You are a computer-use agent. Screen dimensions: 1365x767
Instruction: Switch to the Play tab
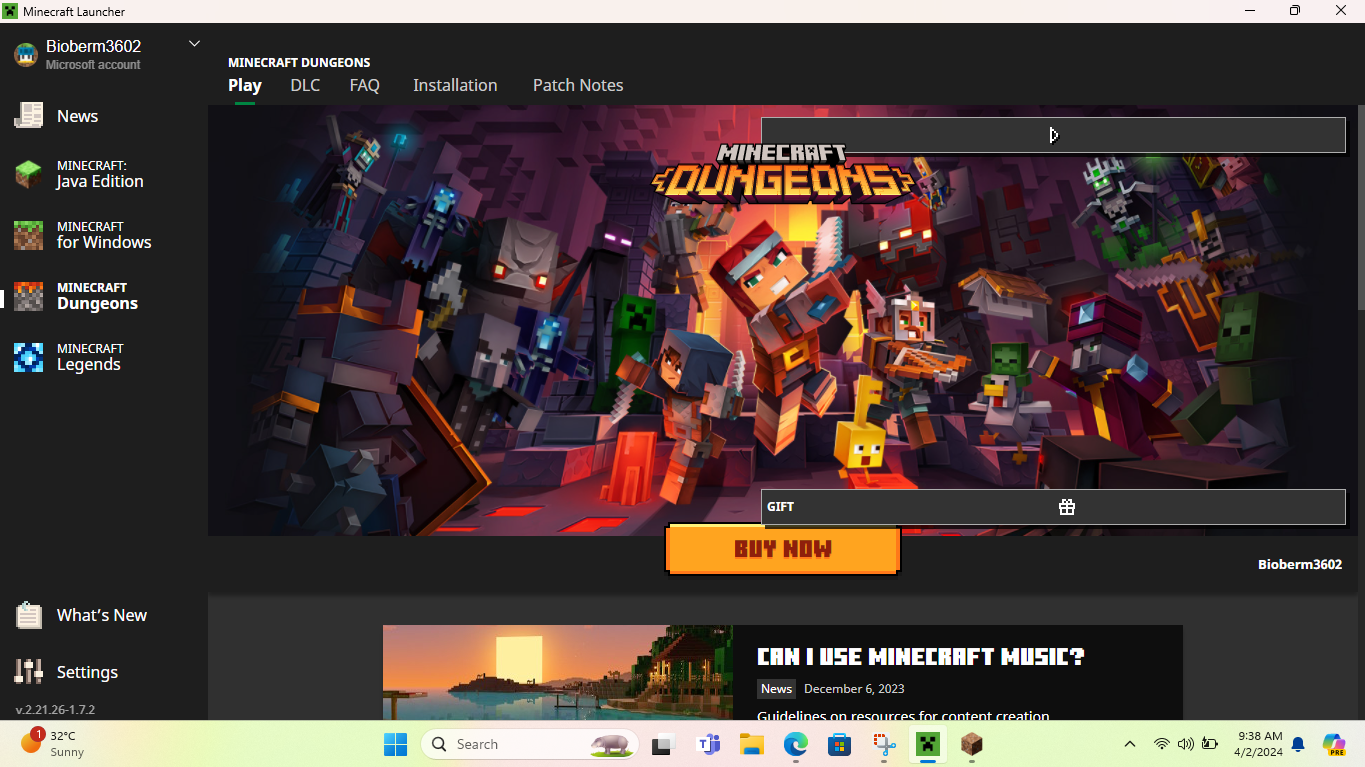coord(245,85)
